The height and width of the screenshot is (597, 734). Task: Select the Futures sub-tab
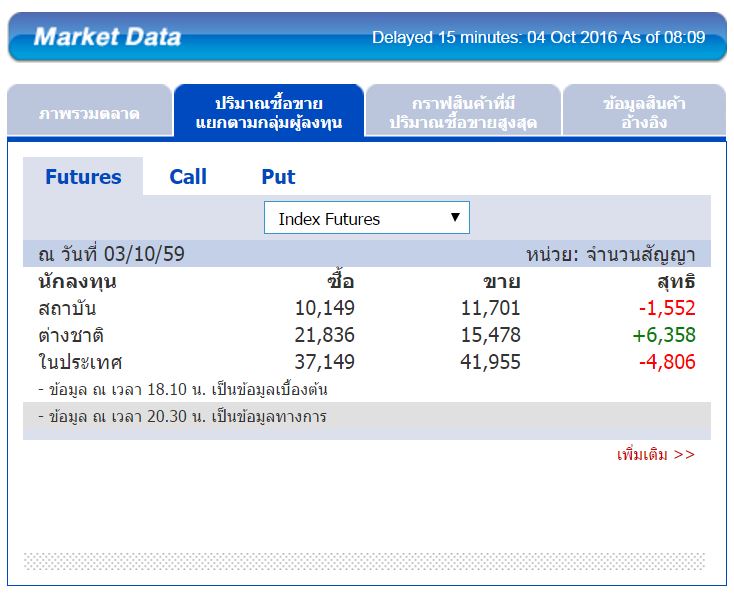83,177
